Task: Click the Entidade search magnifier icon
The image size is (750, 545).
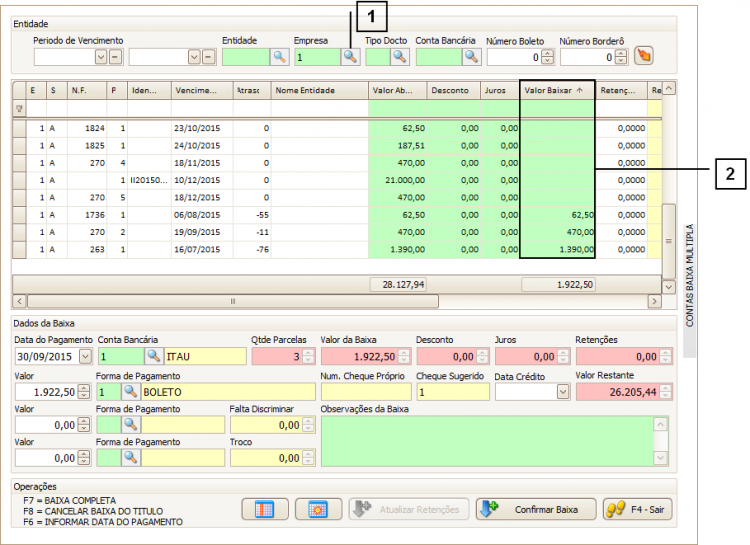Action: click(x=278, y=58)
